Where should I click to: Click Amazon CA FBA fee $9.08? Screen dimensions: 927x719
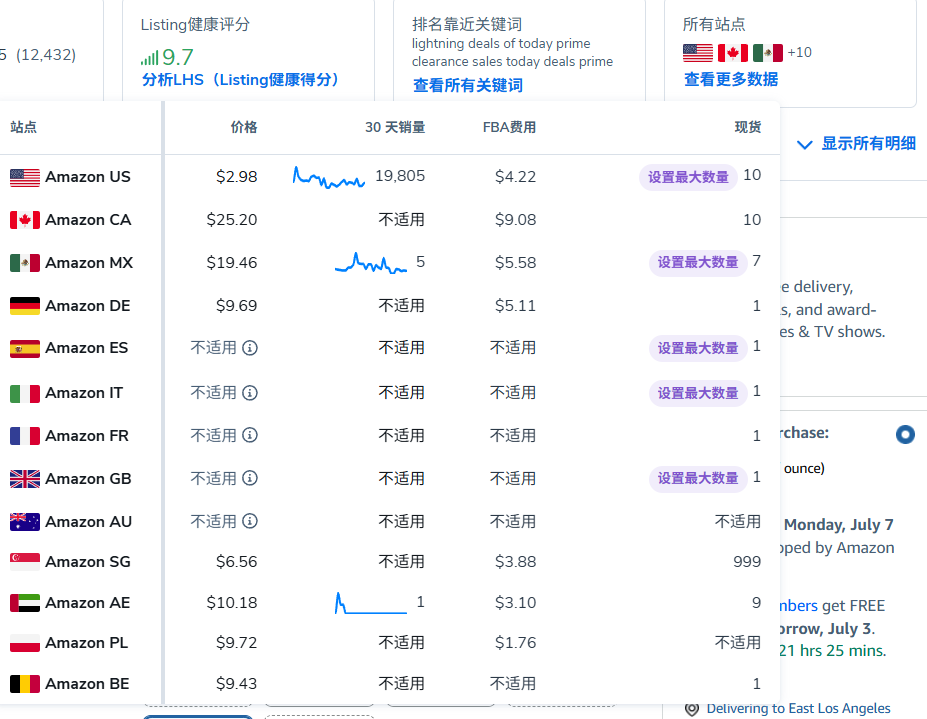coord(516,220)
